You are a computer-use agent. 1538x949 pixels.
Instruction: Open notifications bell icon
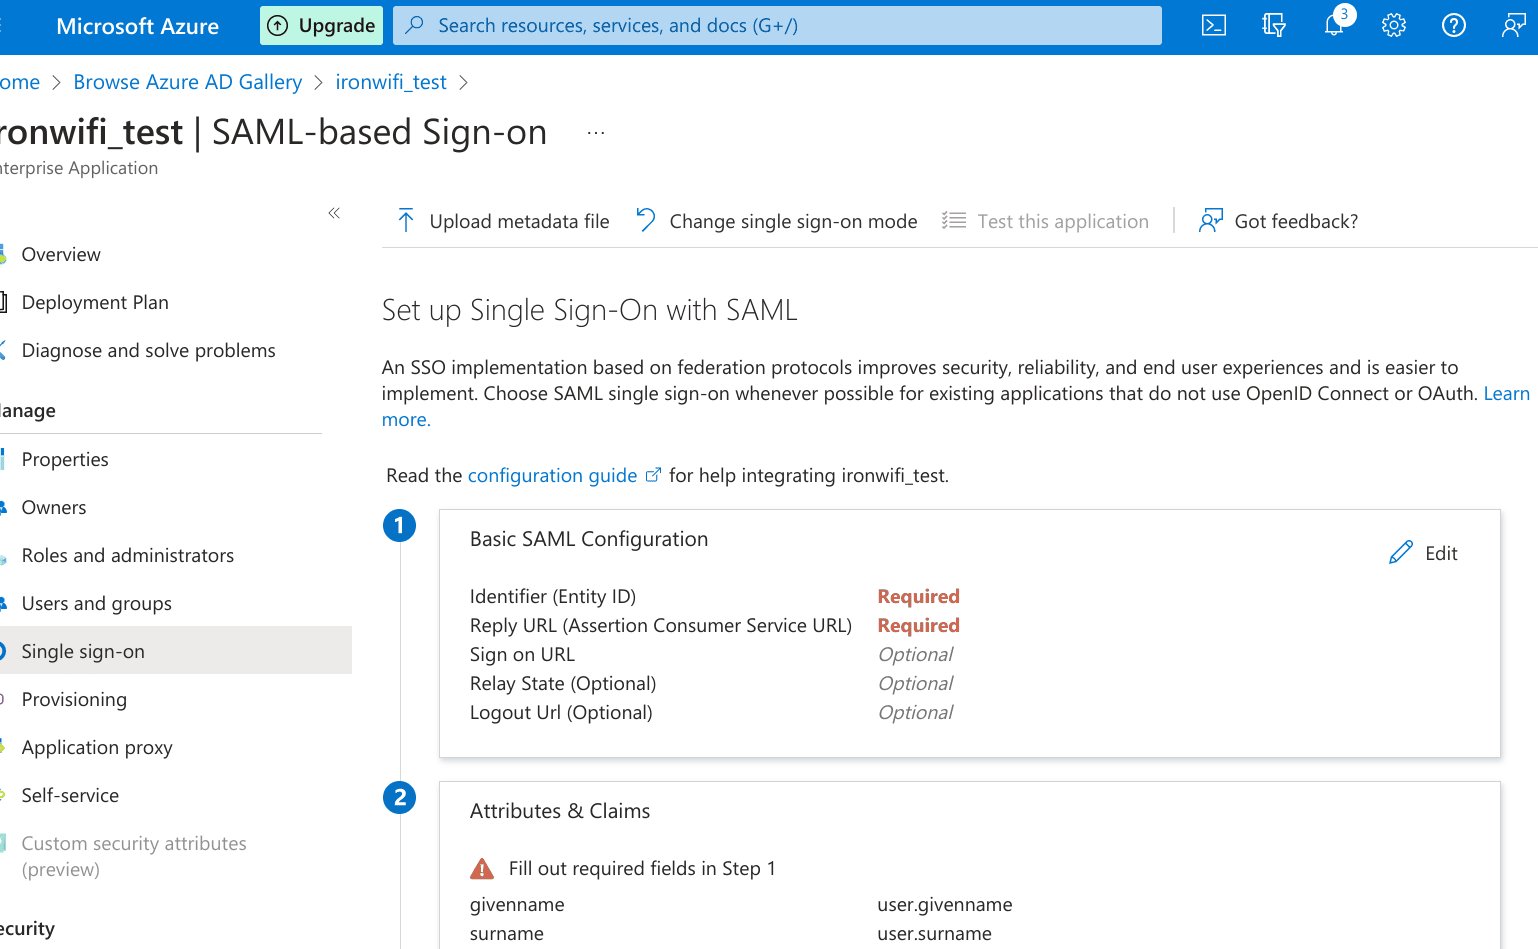coord(1335,24)
